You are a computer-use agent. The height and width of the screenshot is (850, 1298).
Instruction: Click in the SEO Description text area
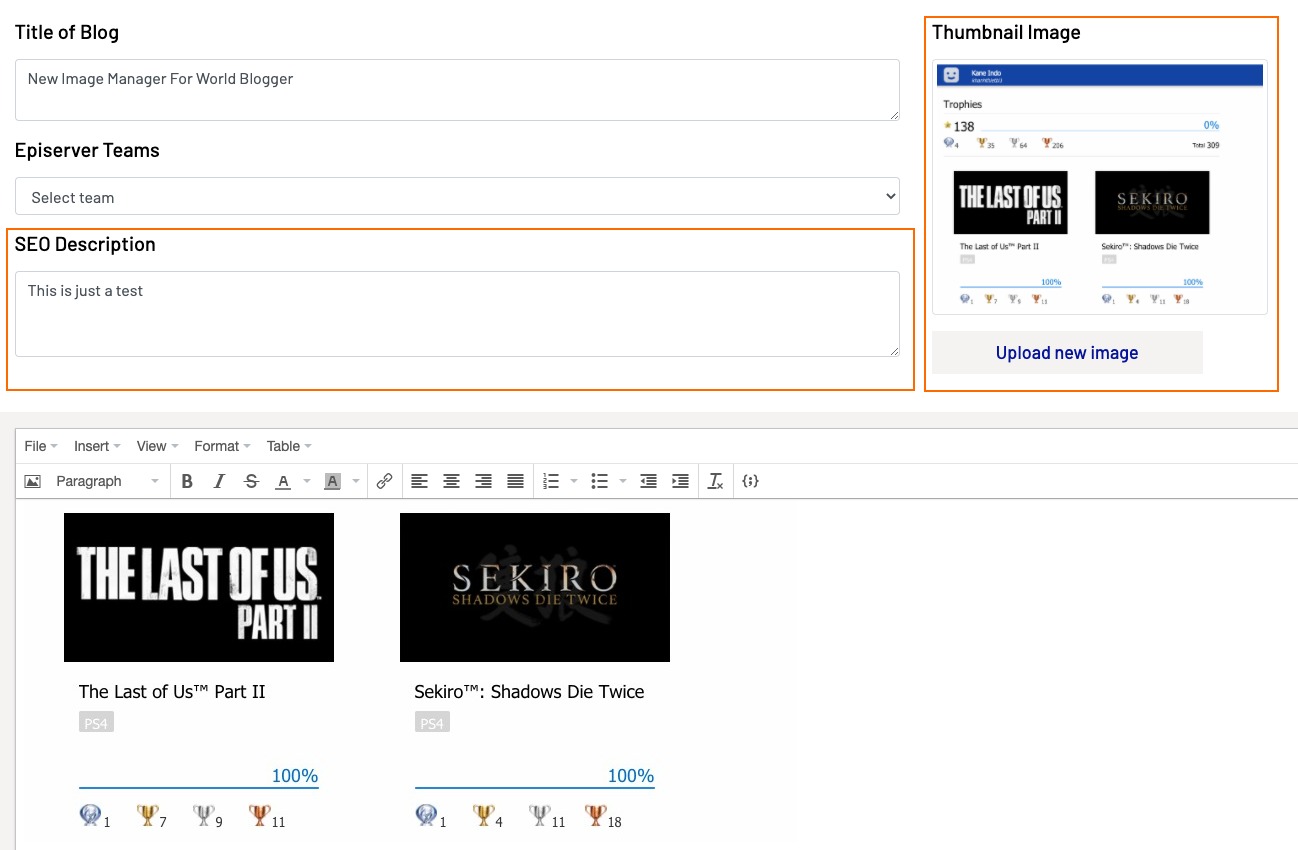(457, 314)
